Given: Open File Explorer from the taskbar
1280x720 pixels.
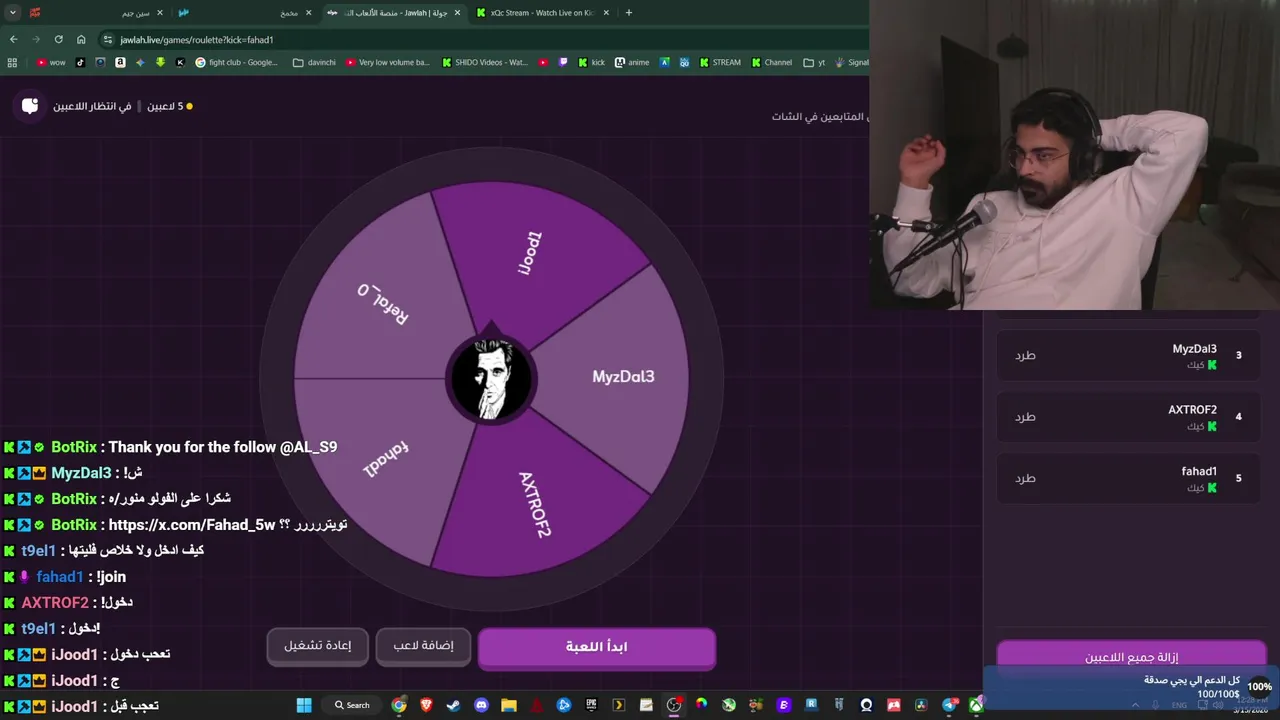Looking at the screenshot, I should tap(509, 705).
